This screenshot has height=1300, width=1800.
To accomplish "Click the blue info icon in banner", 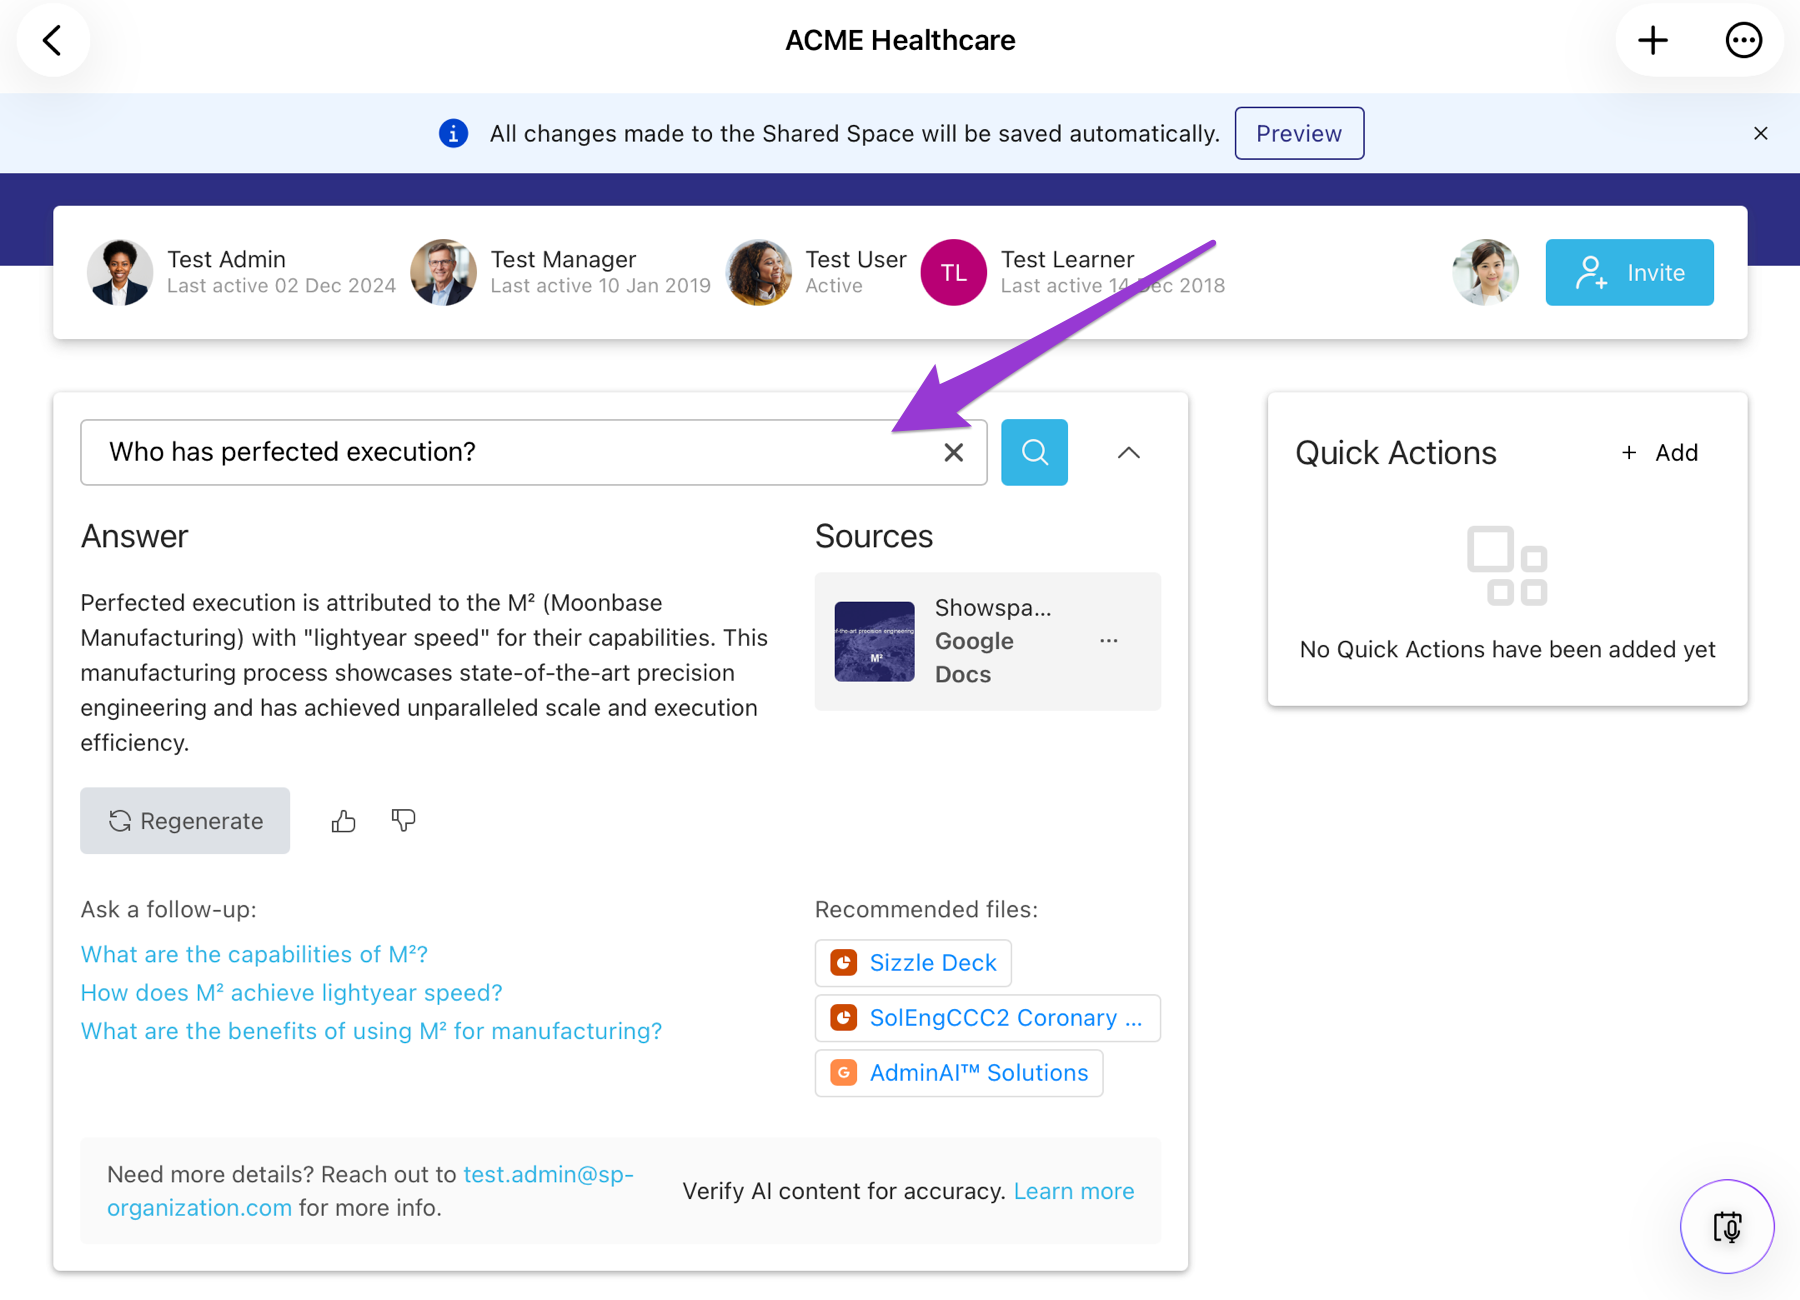I will (x=453, y=133).
